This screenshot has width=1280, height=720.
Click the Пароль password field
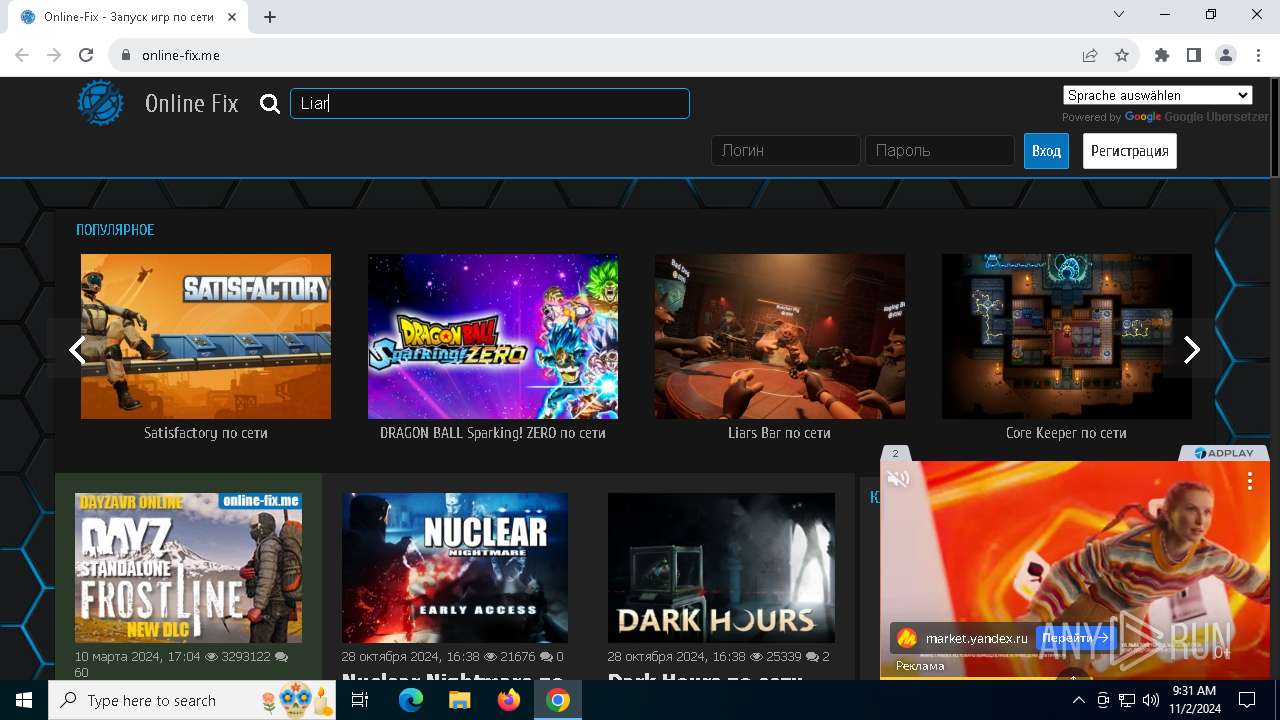940,150
